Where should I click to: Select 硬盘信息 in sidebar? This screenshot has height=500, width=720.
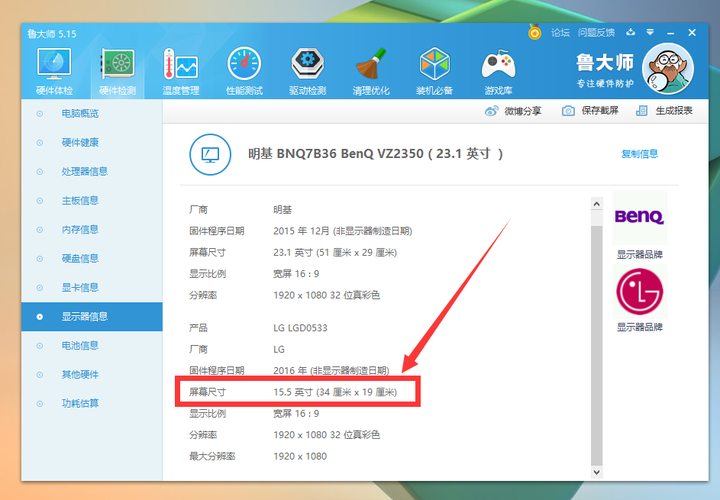click(92, 258)
